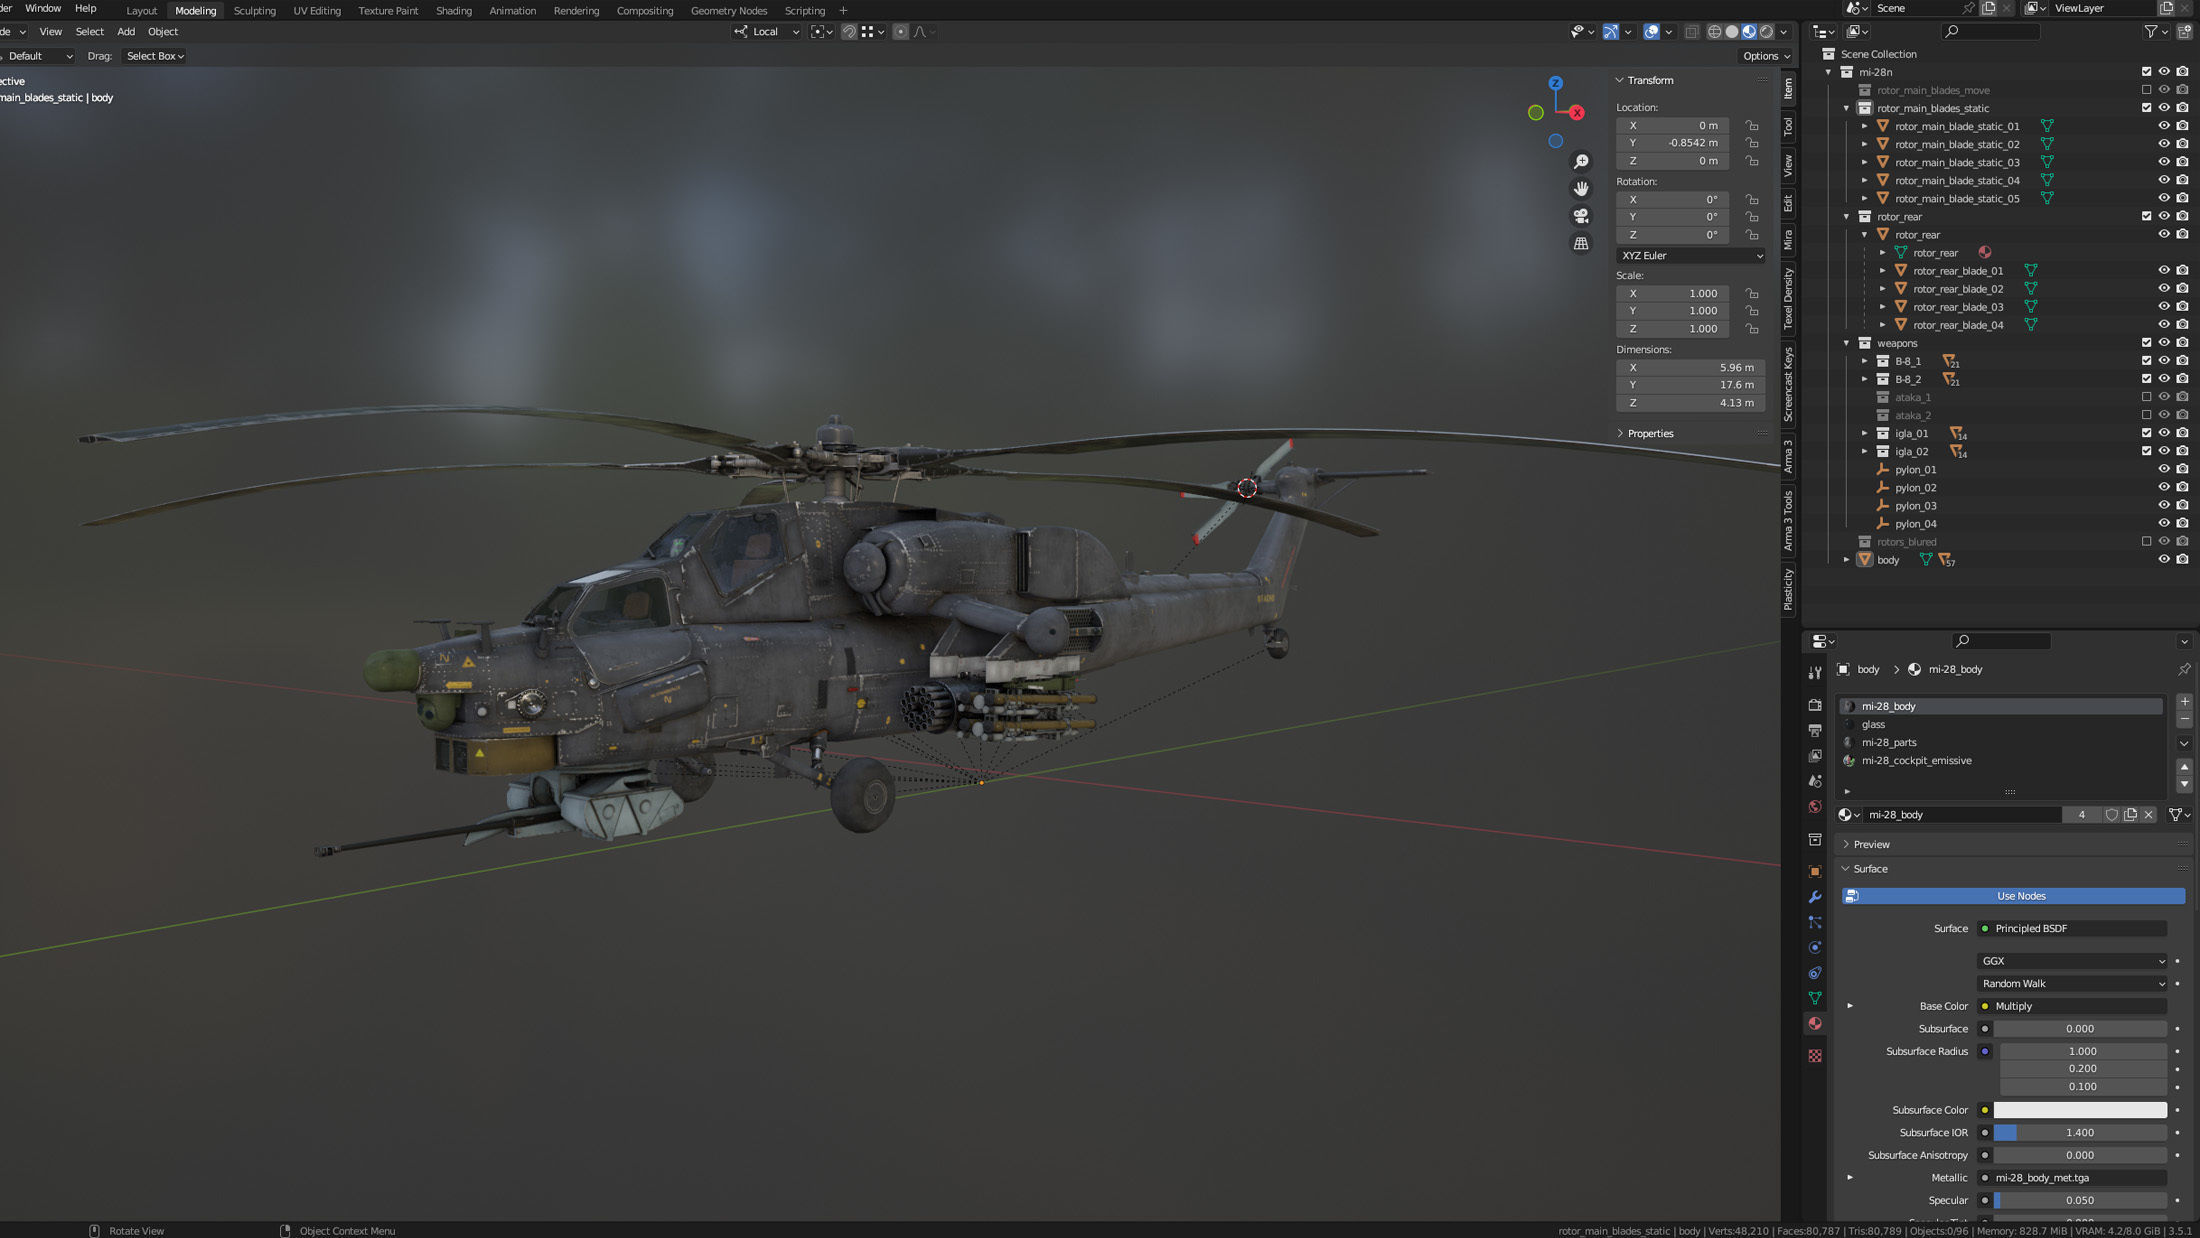Screen dimensions: 2200x1238
Task: Click the pan hand icon in viewport
Action: 1581,189
